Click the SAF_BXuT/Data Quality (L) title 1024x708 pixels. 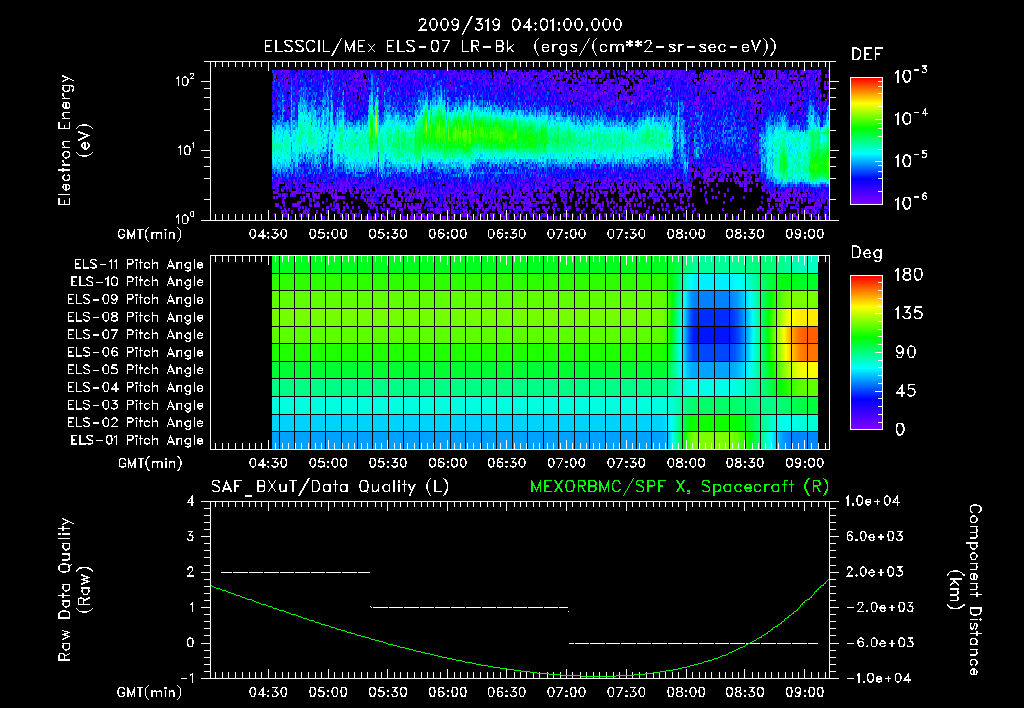[330, 487]
